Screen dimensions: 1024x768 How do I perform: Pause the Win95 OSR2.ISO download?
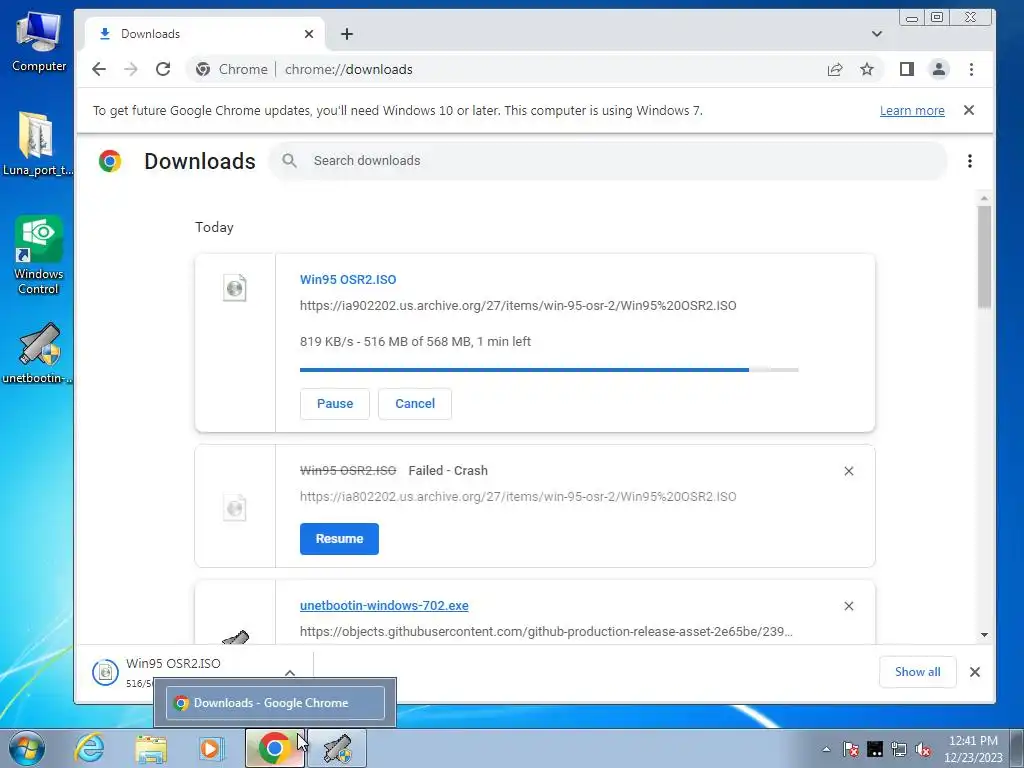coord(334,404)
